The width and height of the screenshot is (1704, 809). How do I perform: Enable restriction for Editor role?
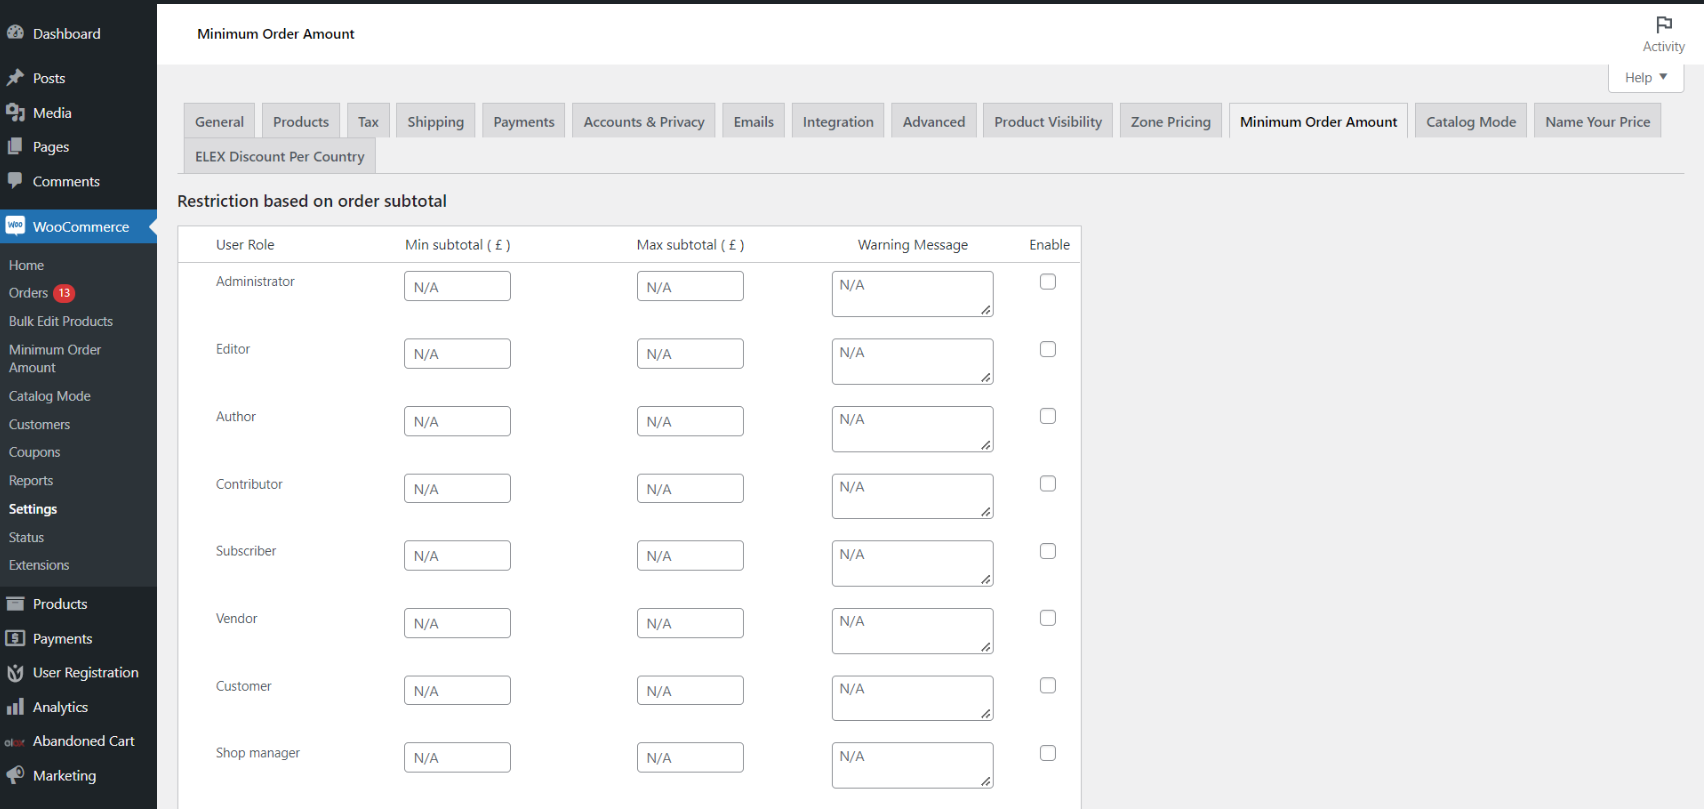pos(1048,349)
